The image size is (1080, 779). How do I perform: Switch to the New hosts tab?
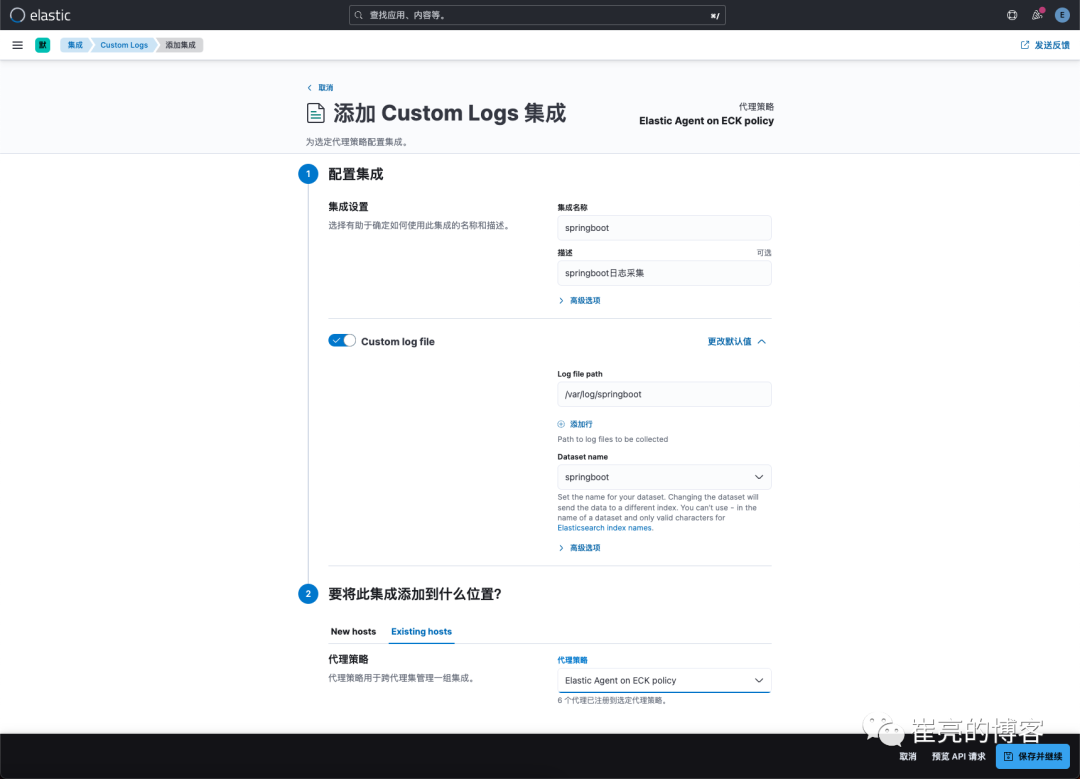click(x=353, y=632)
